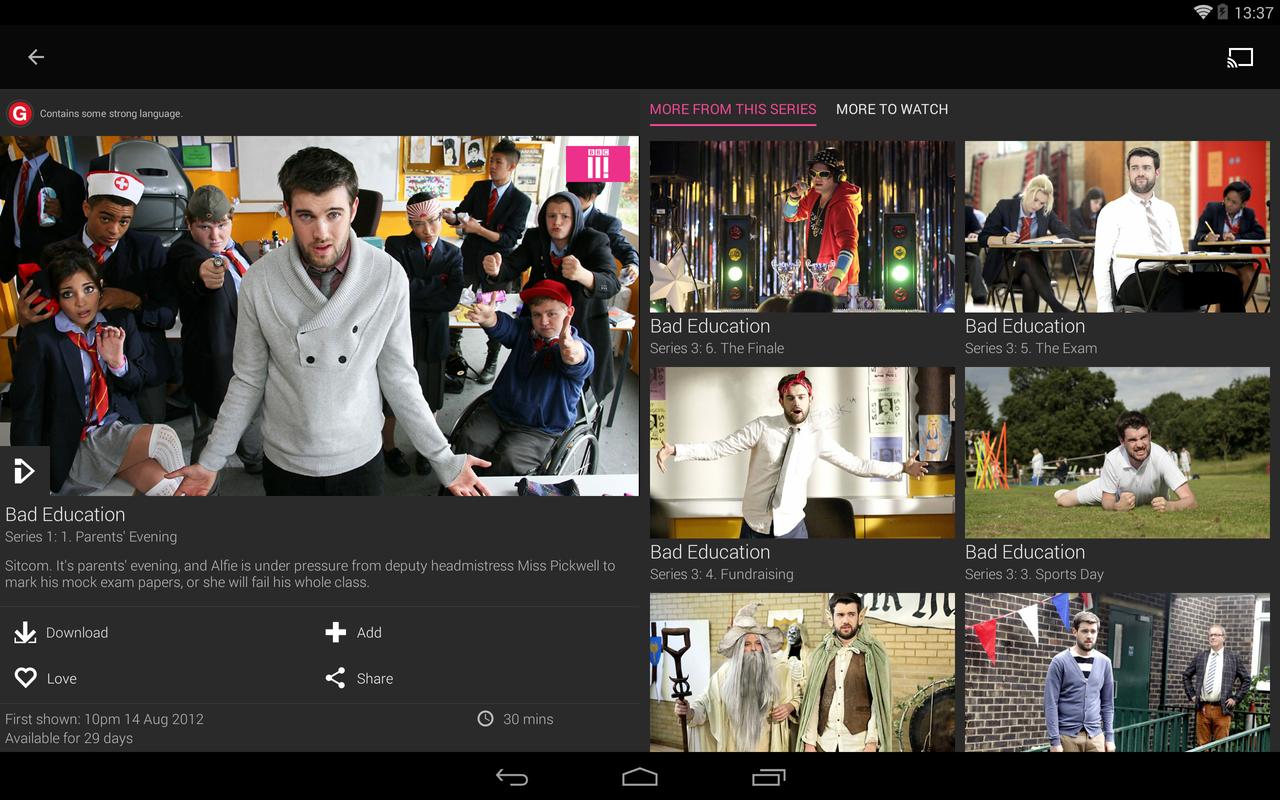Tap the G guidance rating icon

coord(19,113)
